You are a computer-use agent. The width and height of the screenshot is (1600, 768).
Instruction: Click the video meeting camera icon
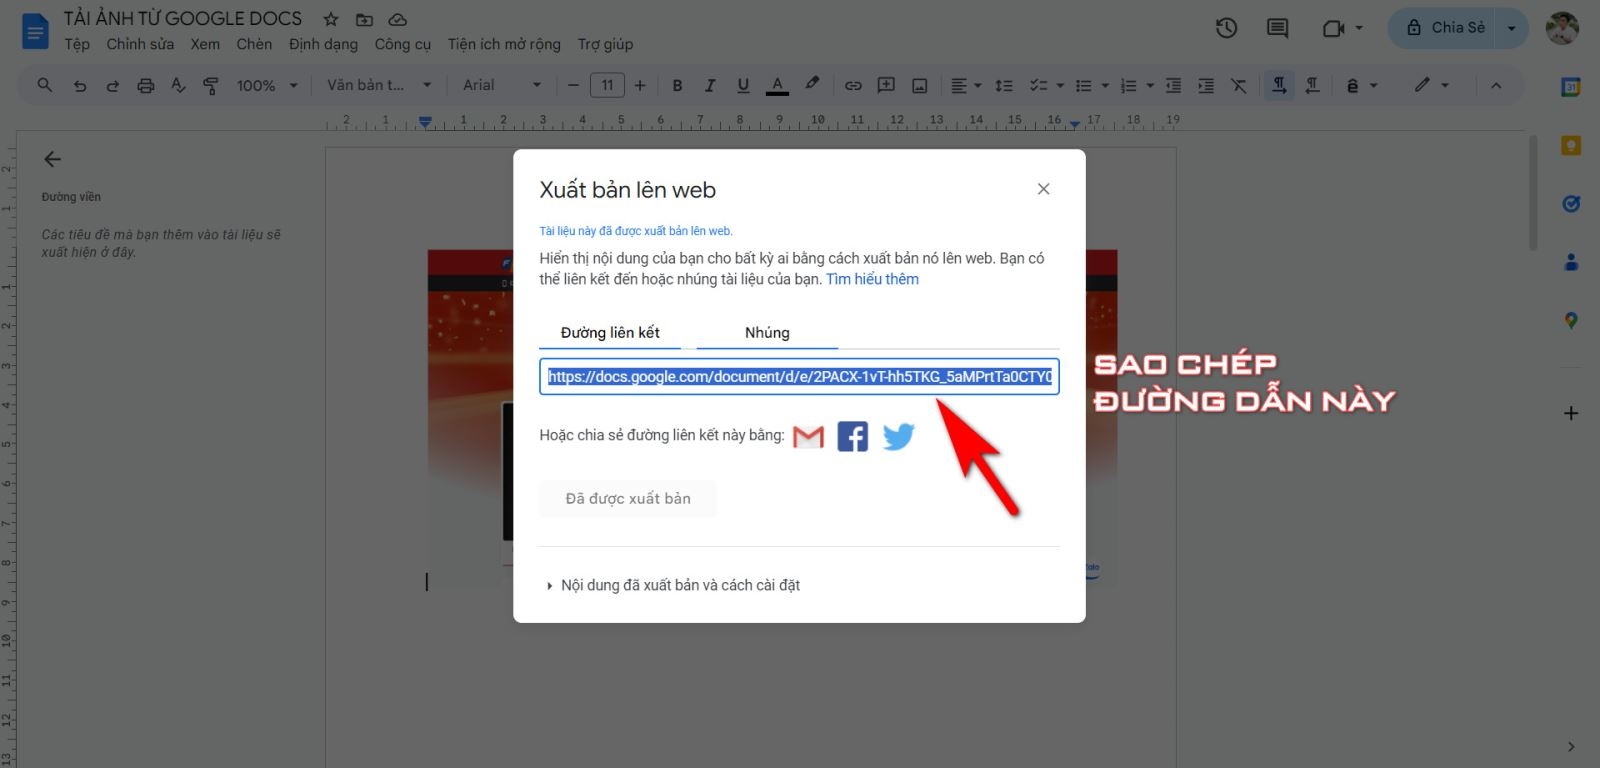pyautogui.click(x=1334, y=28)
